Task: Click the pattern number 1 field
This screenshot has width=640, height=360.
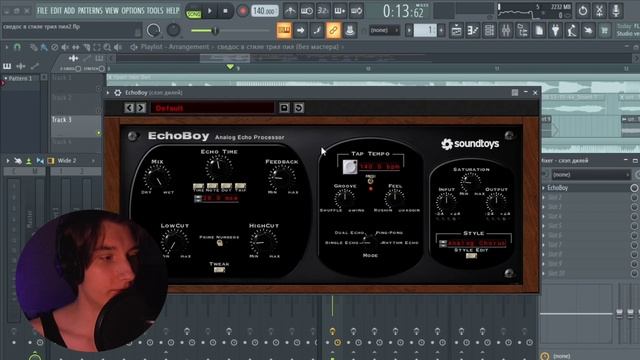Action: coord(425,30)
